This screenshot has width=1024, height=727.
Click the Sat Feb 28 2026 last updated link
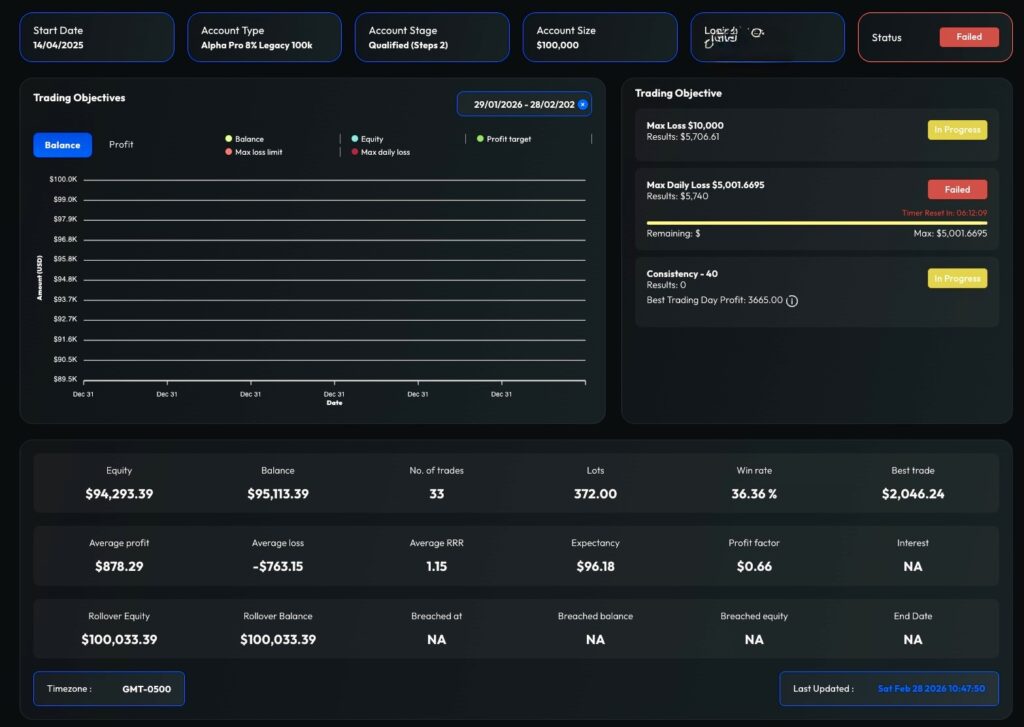(x=933, y=689)
